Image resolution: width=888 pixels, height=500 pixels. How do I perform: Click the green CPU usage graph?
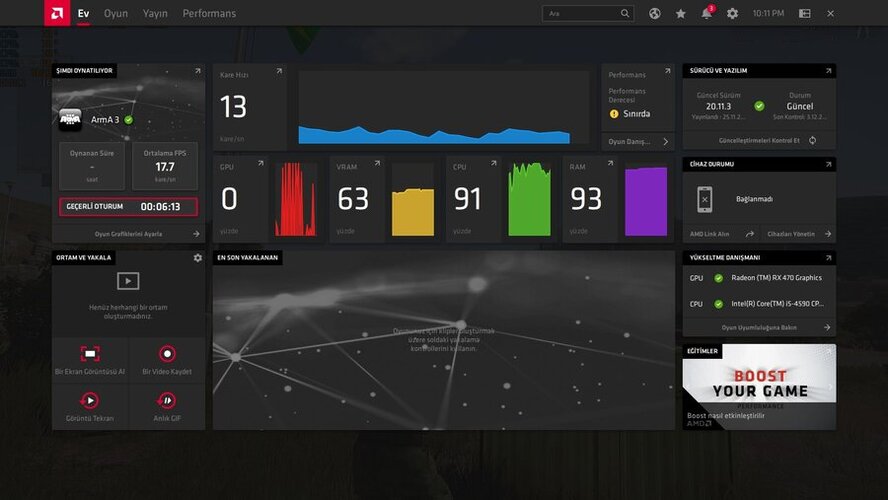point(530,199)
